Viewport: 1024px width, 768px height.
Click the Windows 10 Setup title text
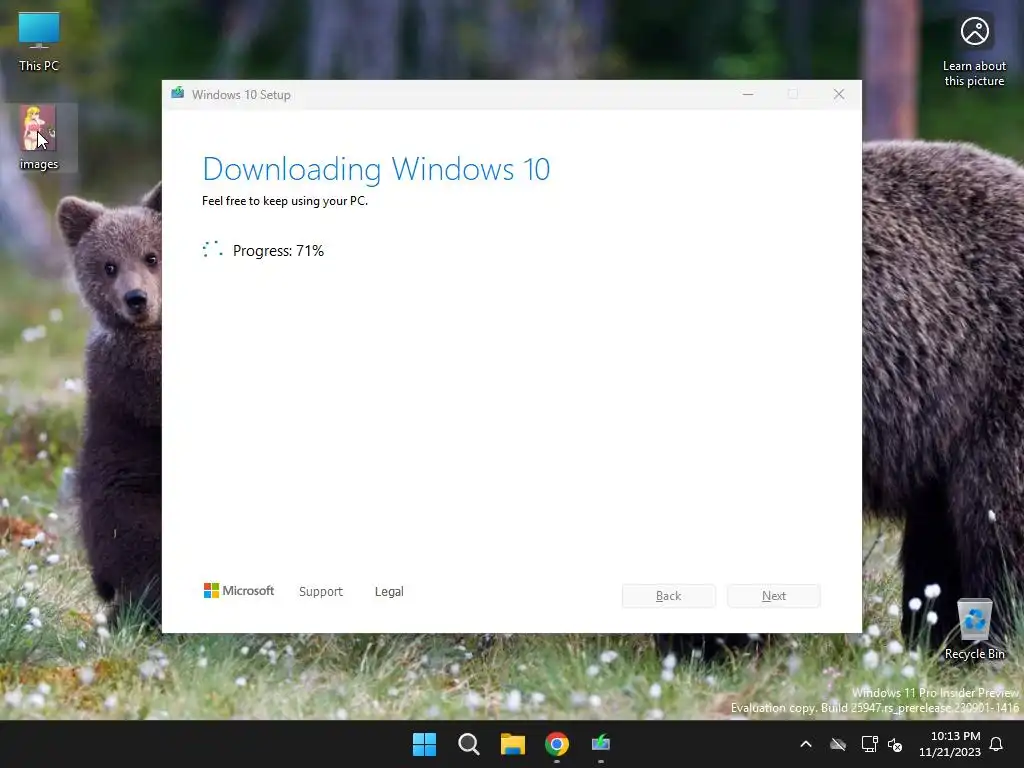(241, 95)
